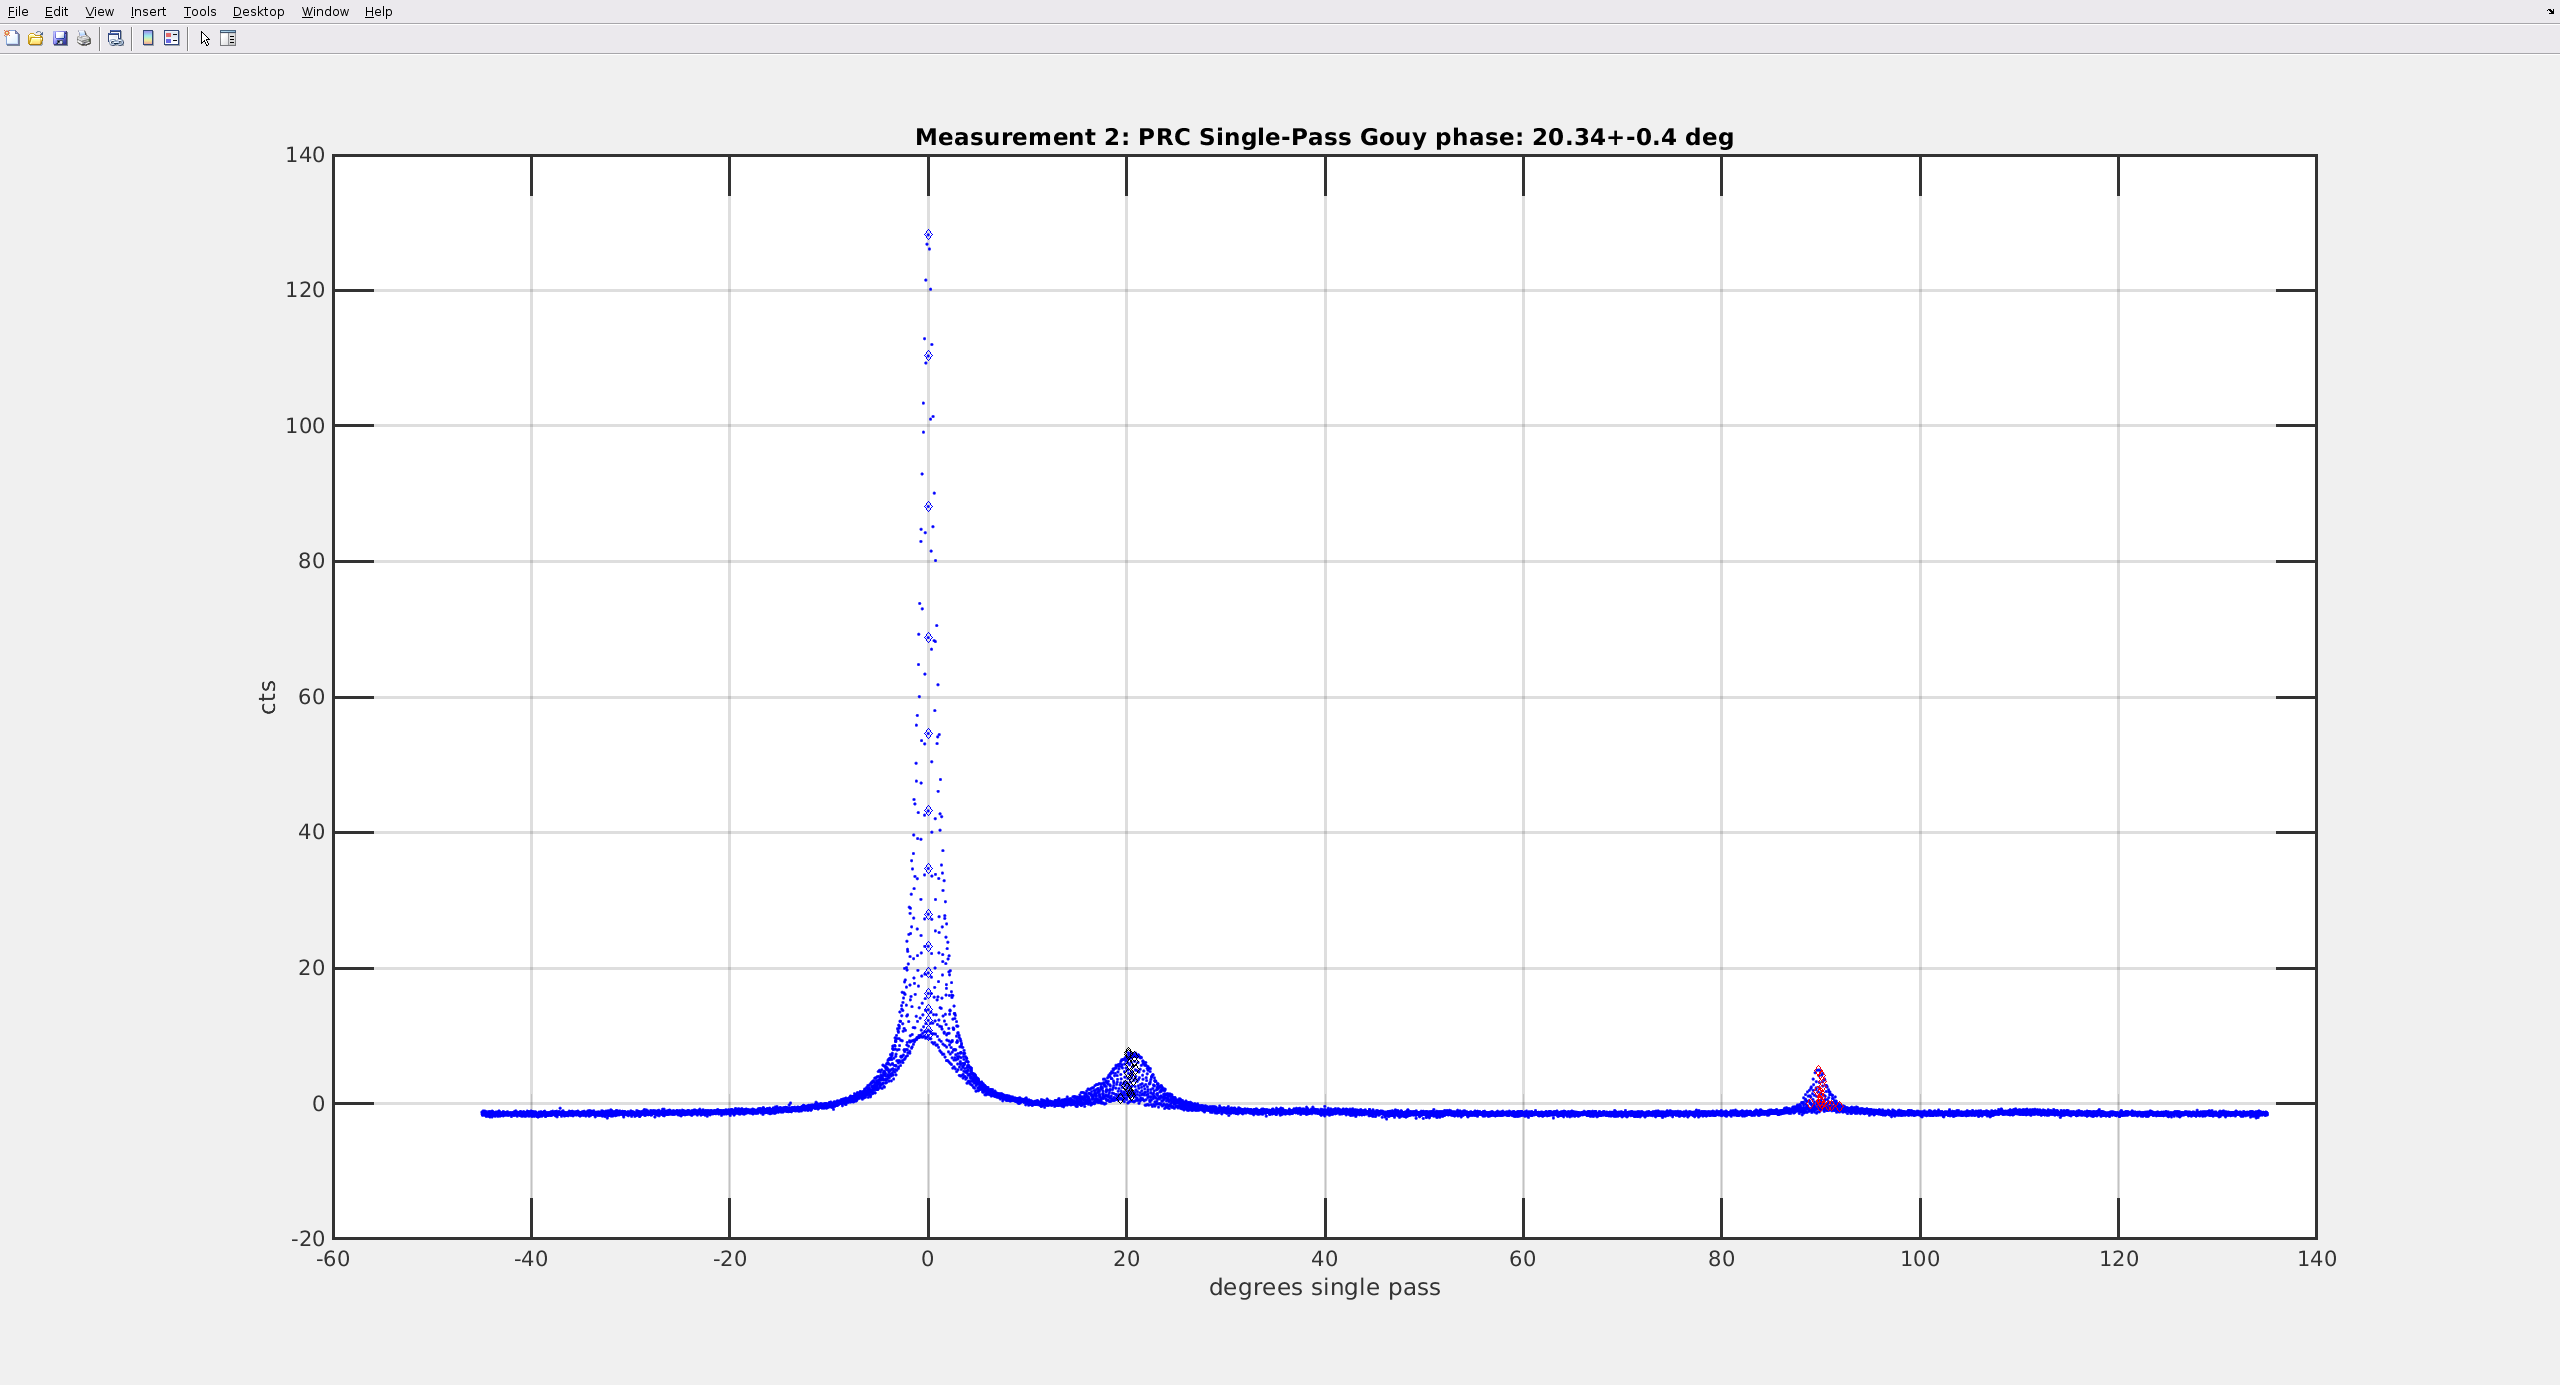The height and width of the screenshot is (1385, 2560).
Task: Toggle the Insert Colorbar button
Action: coord(148,38)
